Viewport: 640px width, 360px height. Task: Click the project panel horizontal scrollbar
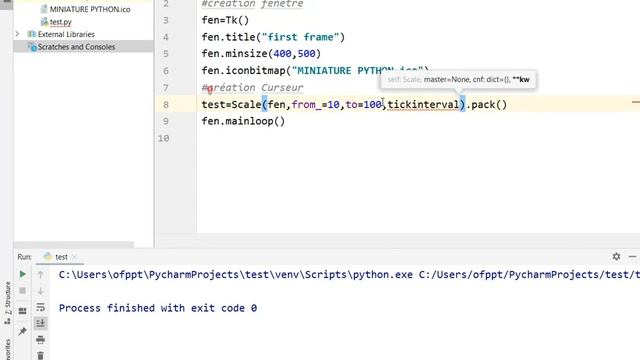point(74,244)
